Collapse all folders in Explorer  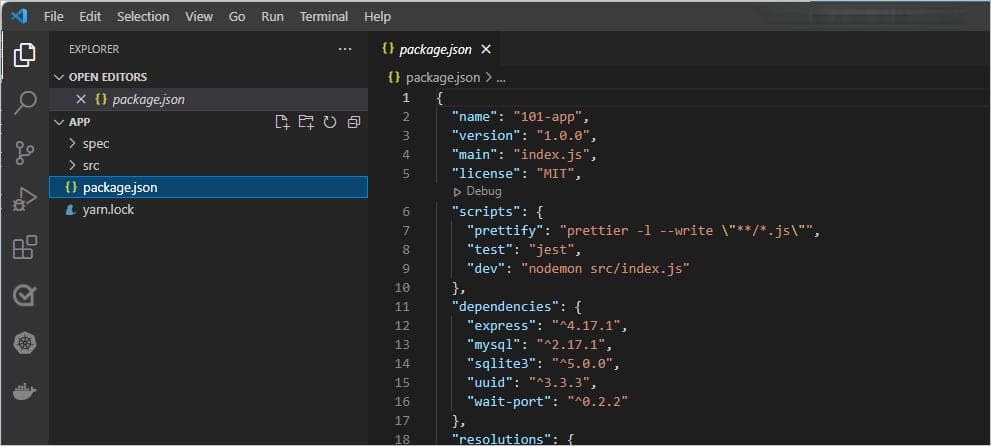coord(354,122)
